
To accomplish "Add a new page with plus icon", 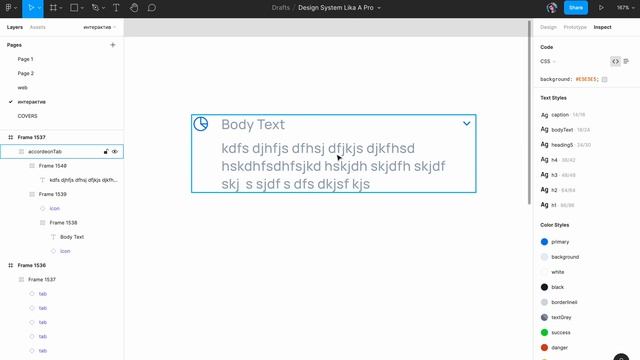I will 113,45.
